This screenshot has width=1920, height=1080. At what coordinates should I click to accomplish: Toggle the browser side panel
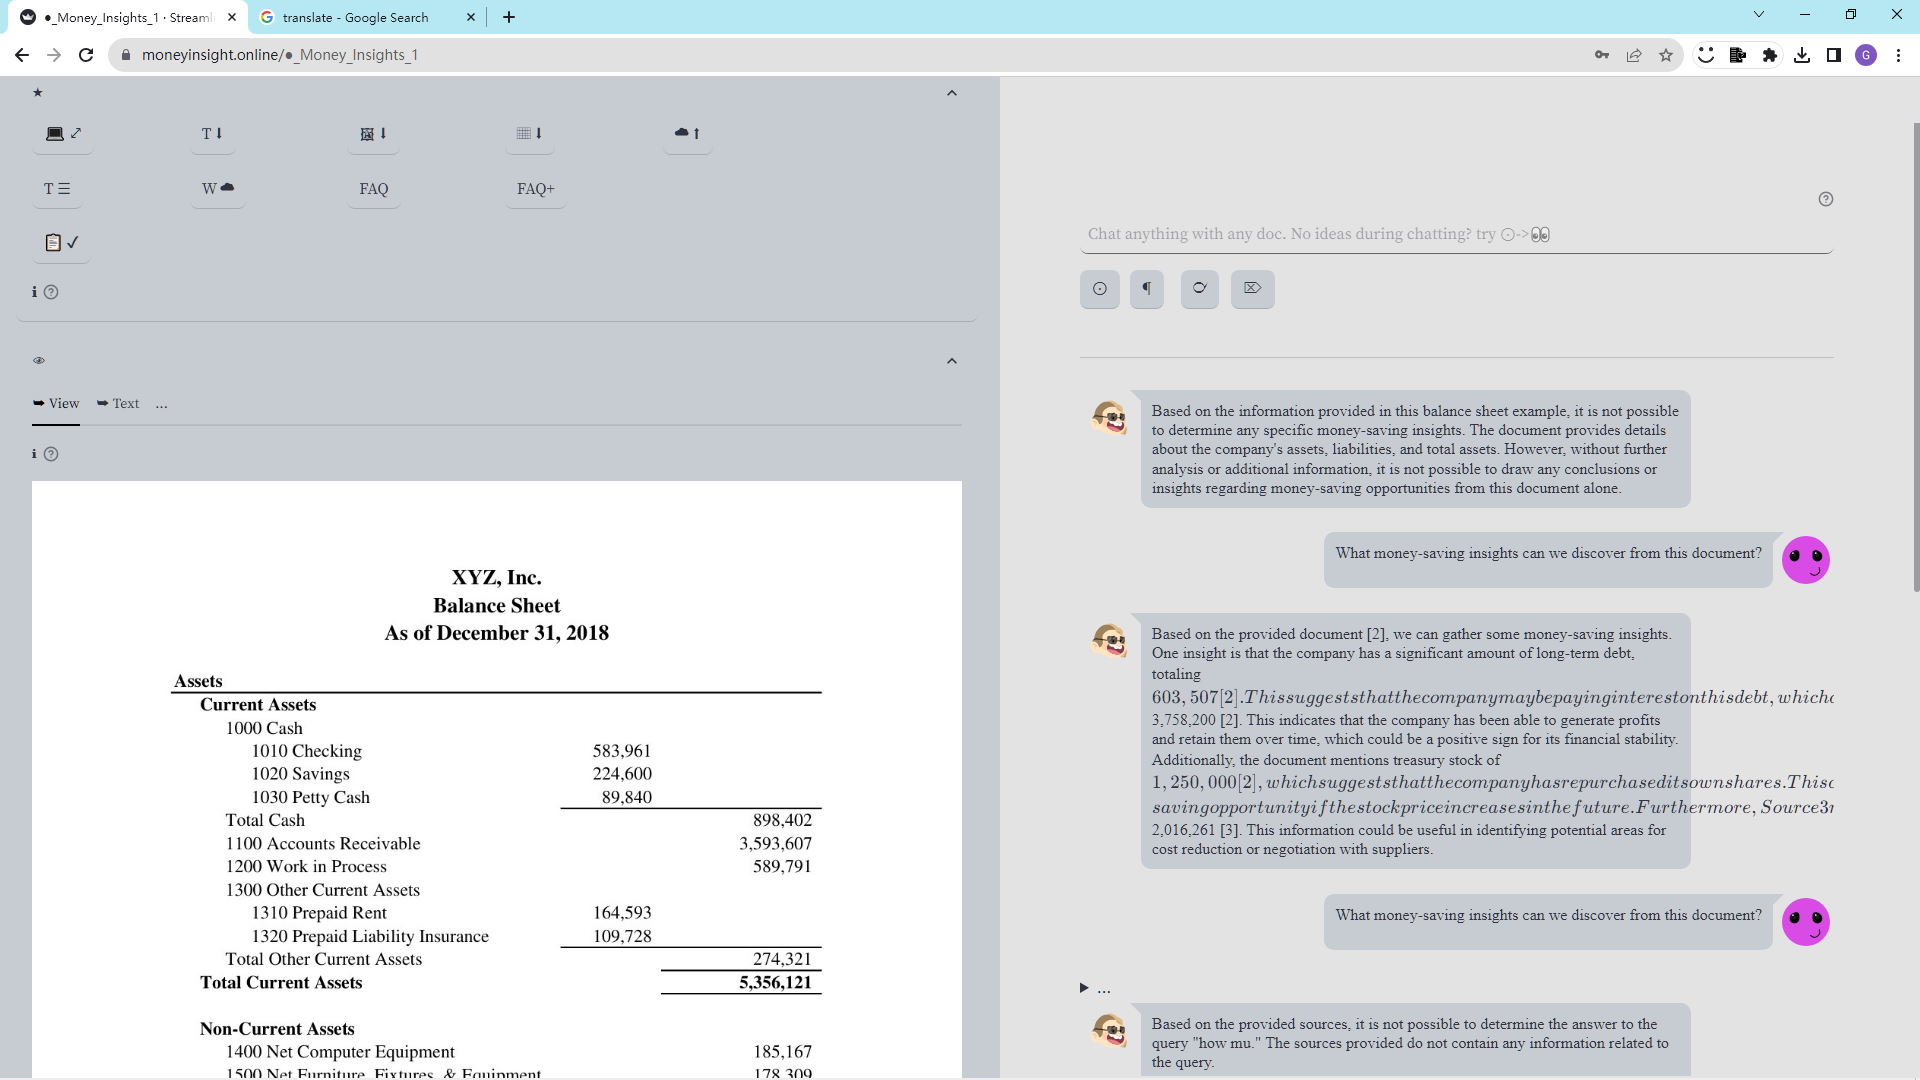click(1834, 55)
